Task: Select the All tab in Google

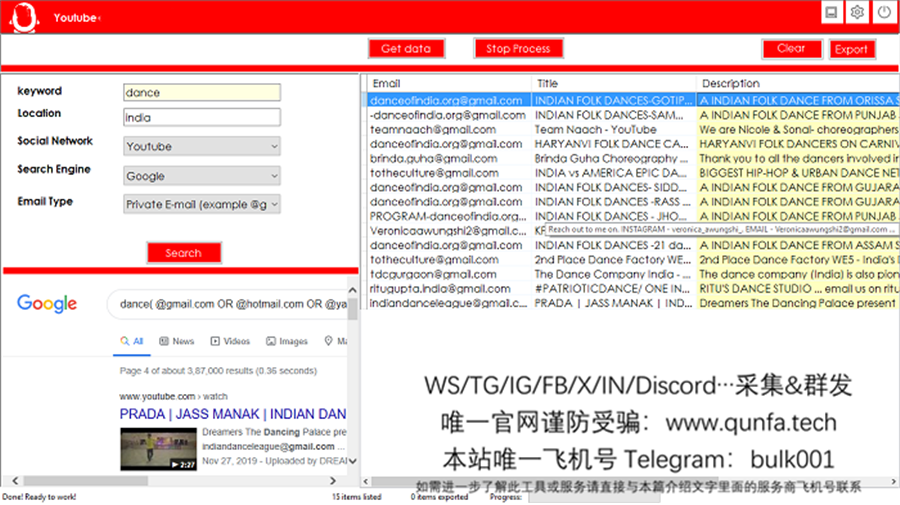Action: [x=131, y=341]
